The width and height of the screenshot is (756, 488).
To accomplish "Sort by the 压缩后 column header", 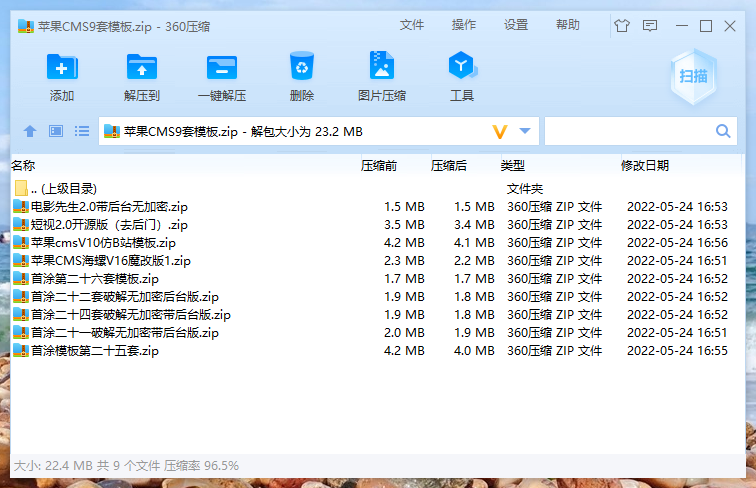I will coord(449,166).
